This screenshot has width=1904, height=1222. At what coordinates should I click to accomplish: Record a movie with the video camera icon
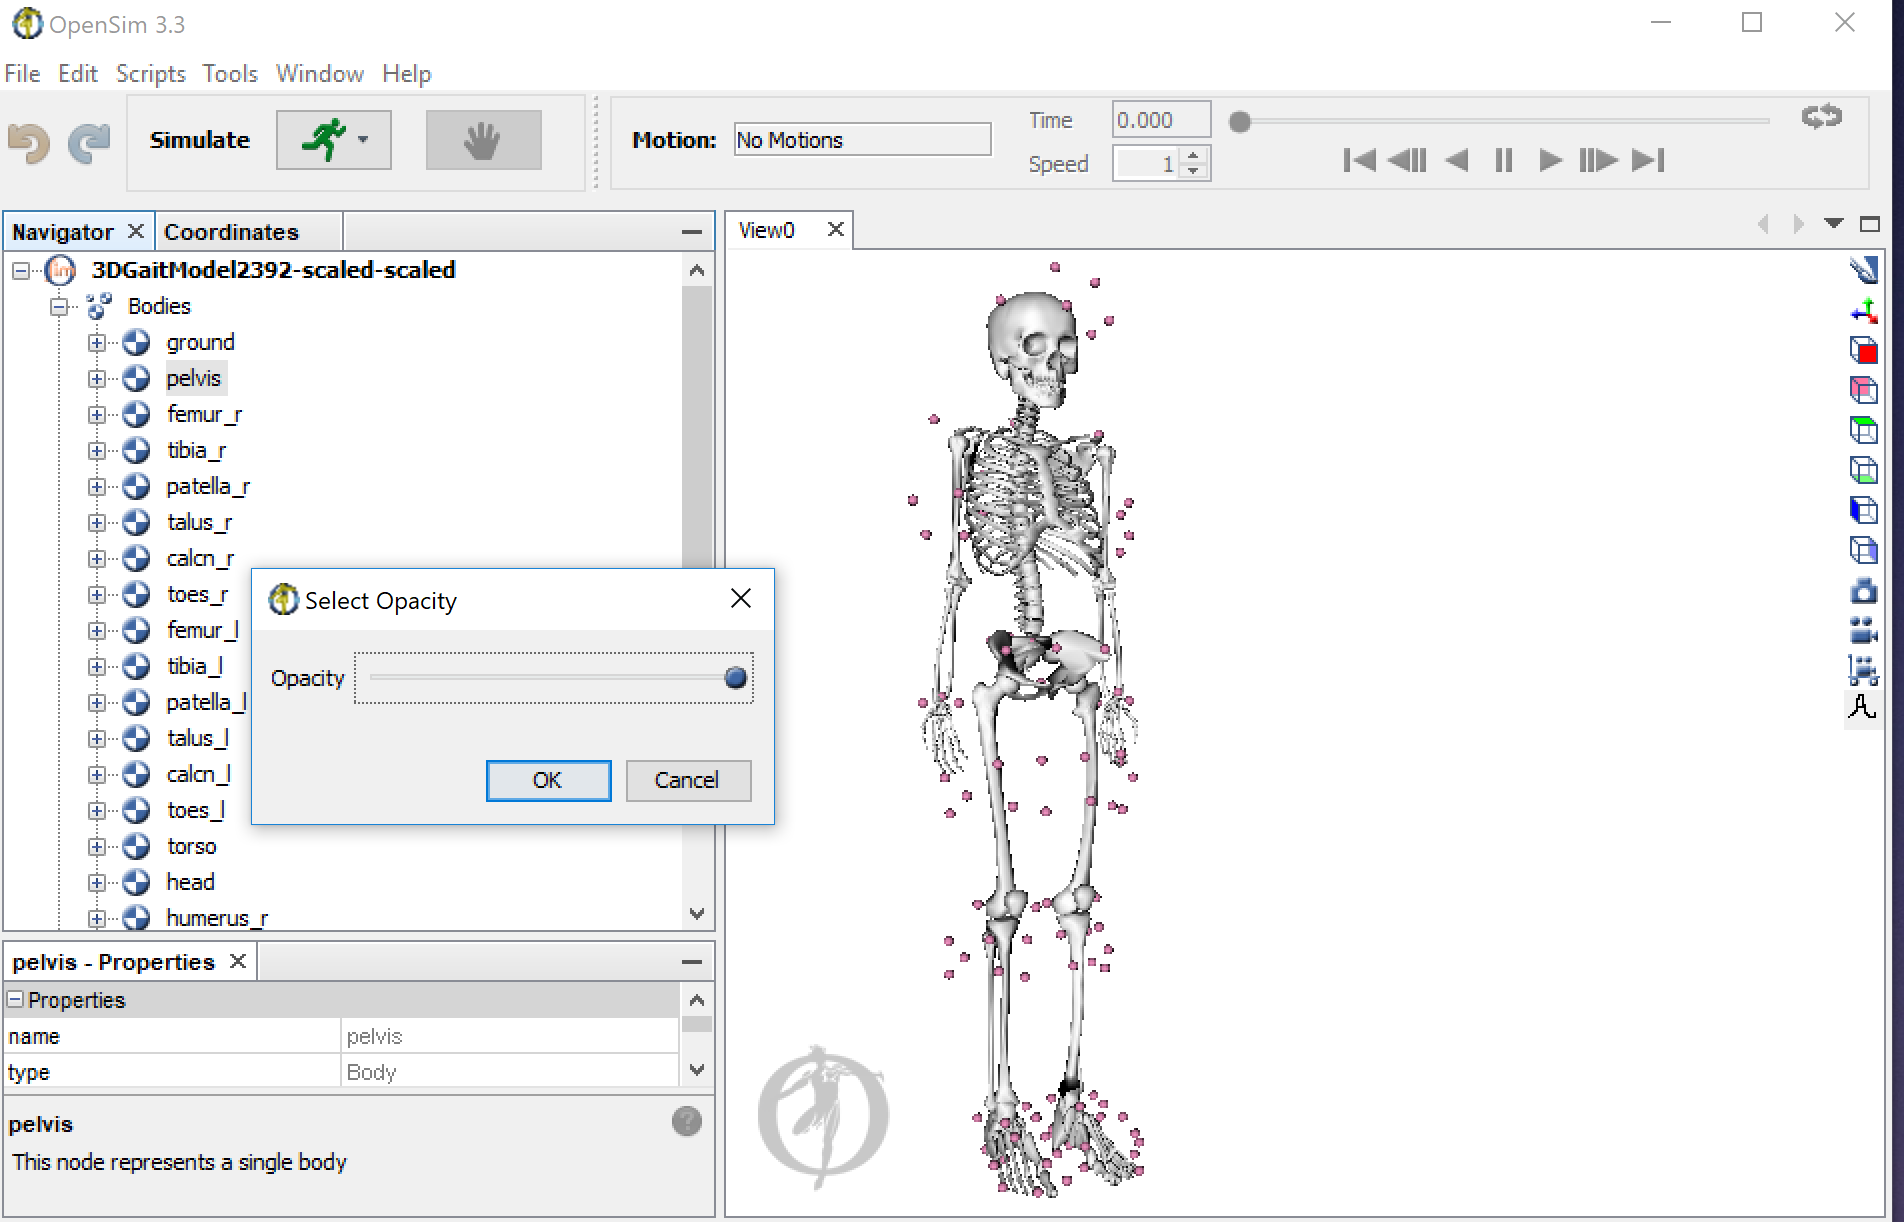coord(1864,630)
